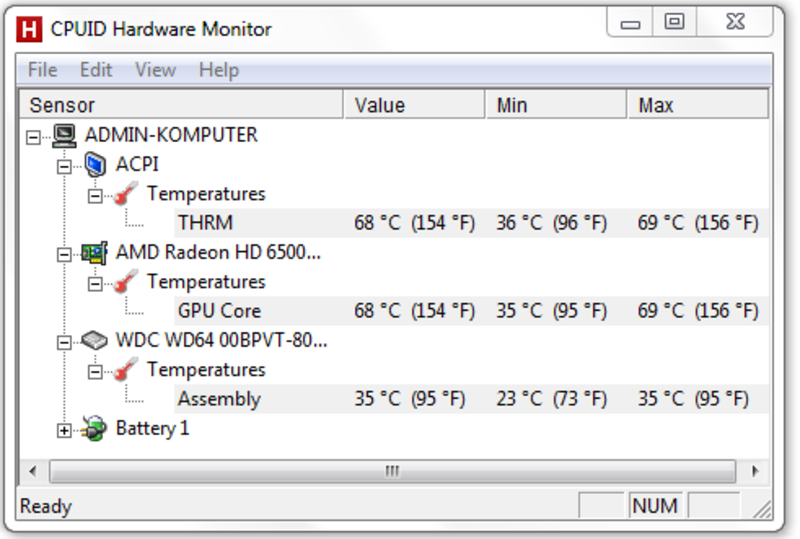The width and height of the screenshot is (800, 539).
Task: Minimize the Hardware Monitor window
Action: [630, 22]
